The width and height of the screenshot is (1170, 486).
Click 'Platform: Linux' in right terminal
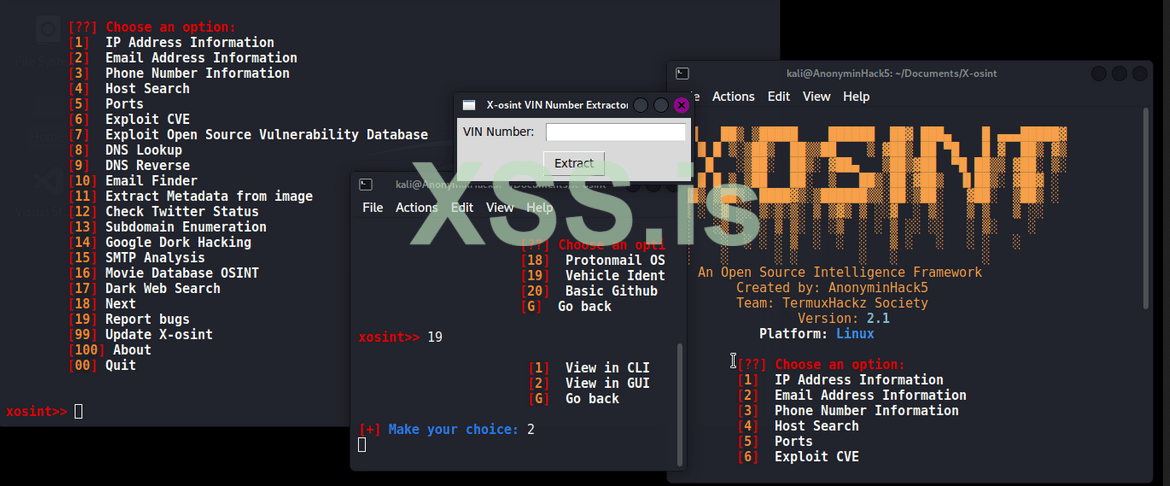tap(816, 334)
